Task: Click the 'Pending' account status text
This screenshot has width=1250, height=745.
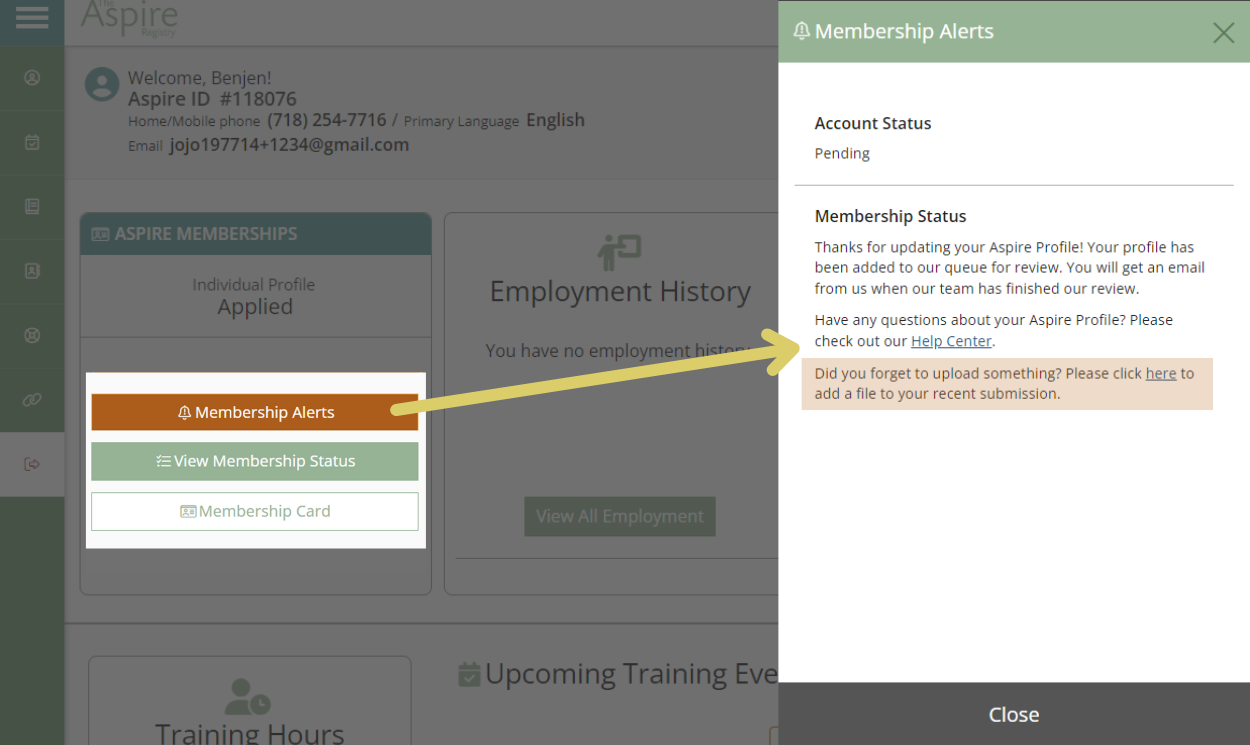Action: pos(842,153)
